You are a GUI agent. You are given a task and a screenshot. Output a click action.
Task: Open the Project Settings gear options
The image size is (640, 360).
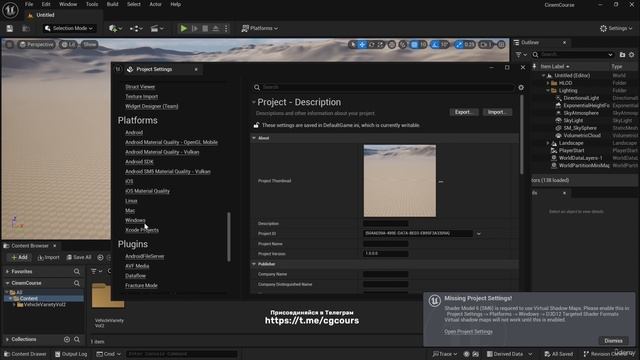[521, 87]
